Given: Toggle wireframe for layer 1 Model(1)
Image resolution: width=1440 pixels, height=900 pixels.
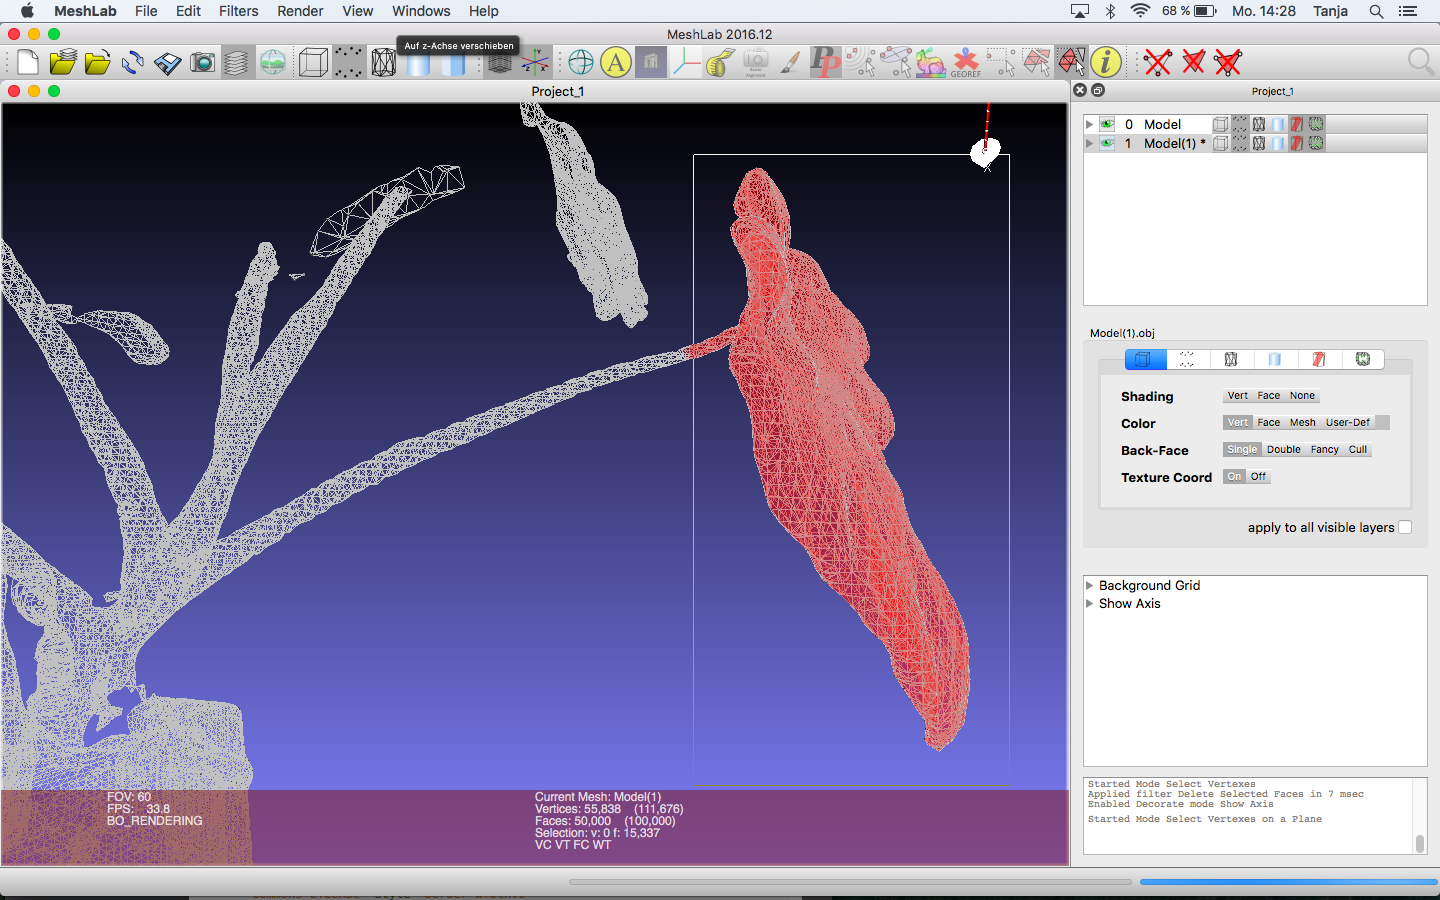Looking at the screenshot, I should pos(1259,143).
